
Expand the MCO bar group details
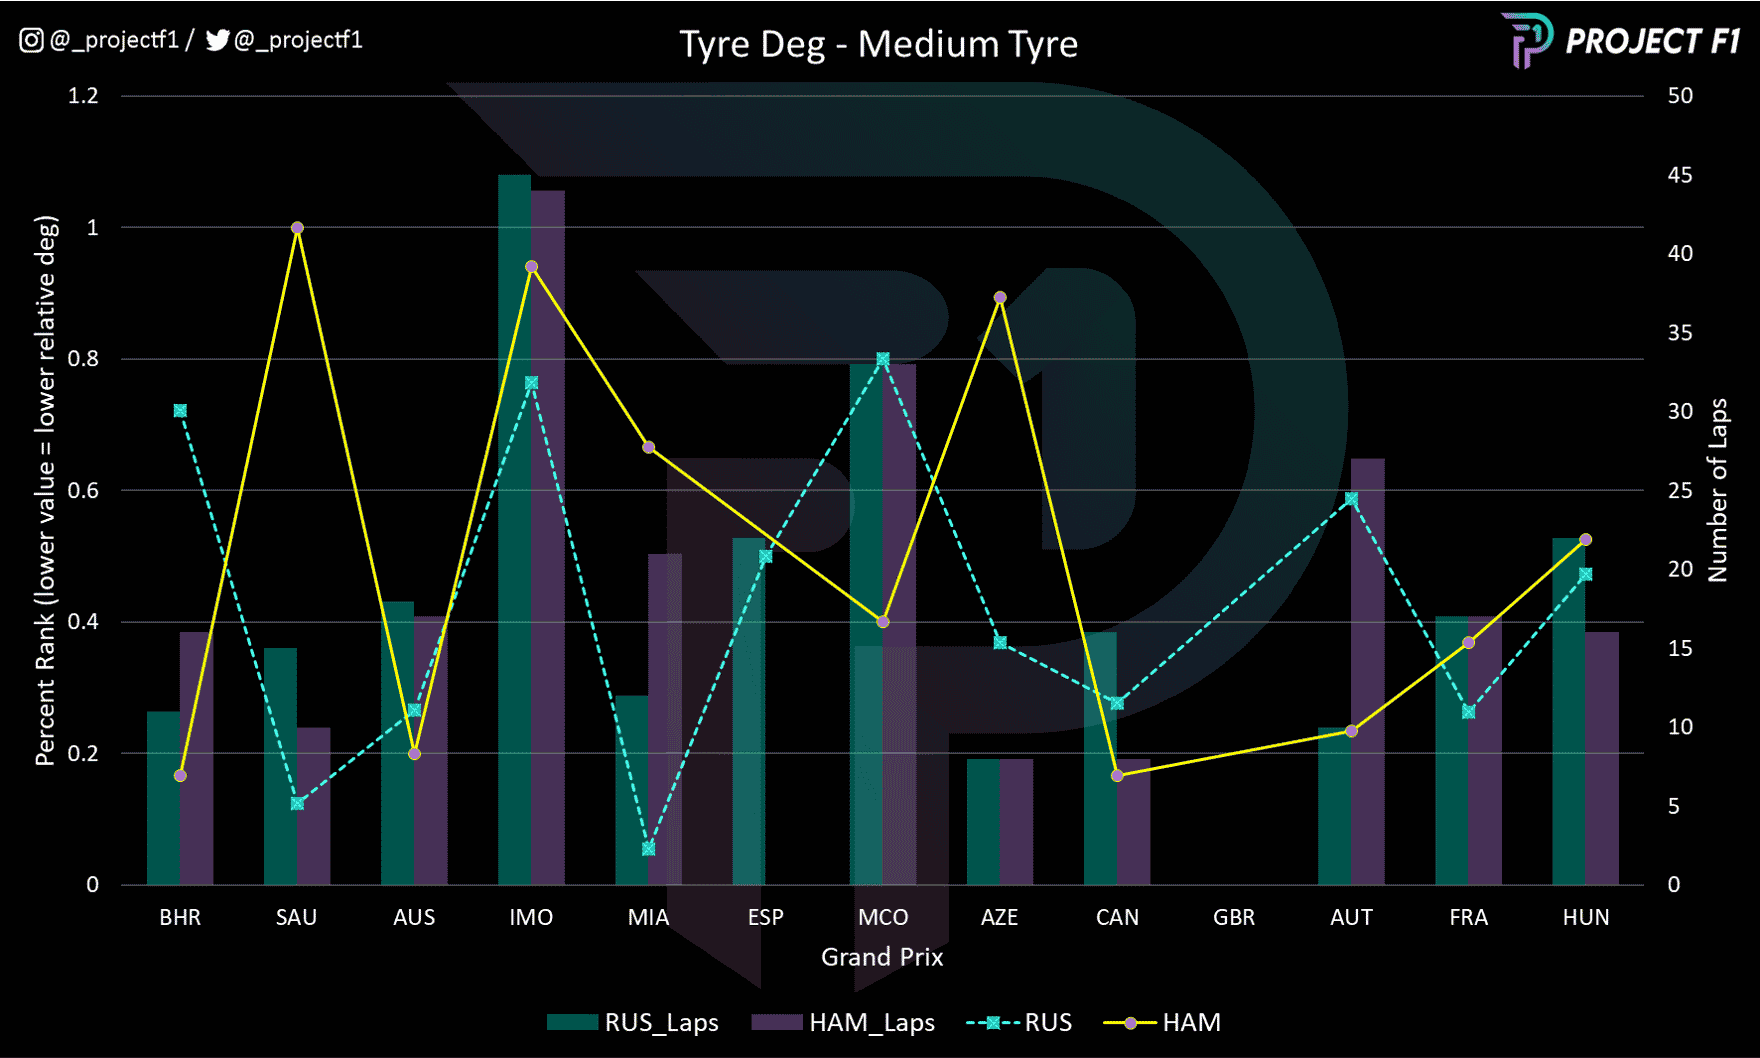(x=882, y=620)
